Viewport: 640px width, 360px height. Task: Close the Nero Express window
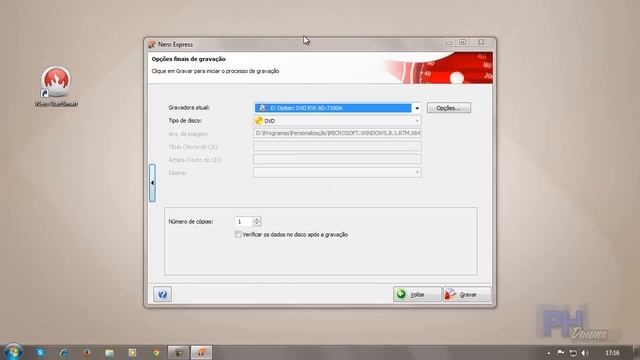pyautogui.click(x=481, y=42)
